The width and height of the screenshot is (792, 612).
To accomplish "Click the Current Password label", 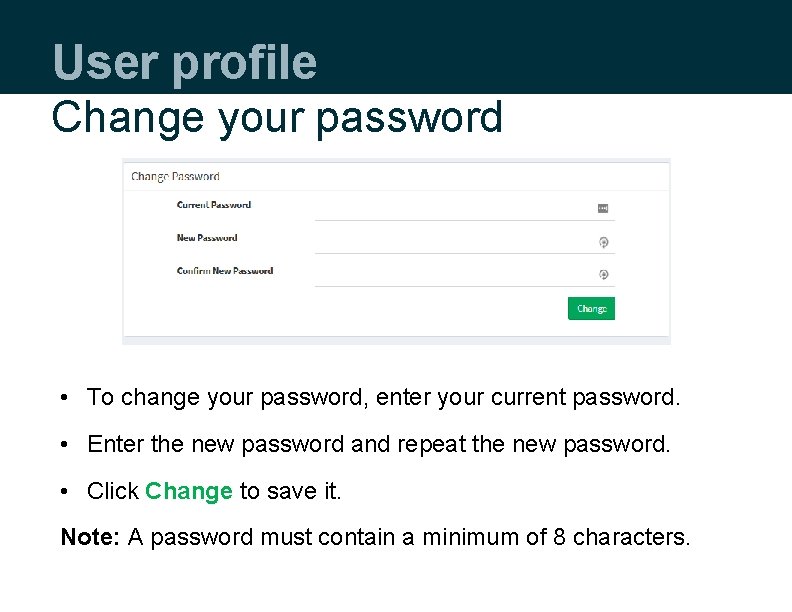I will pyautogui.click(x=213, y=205).
